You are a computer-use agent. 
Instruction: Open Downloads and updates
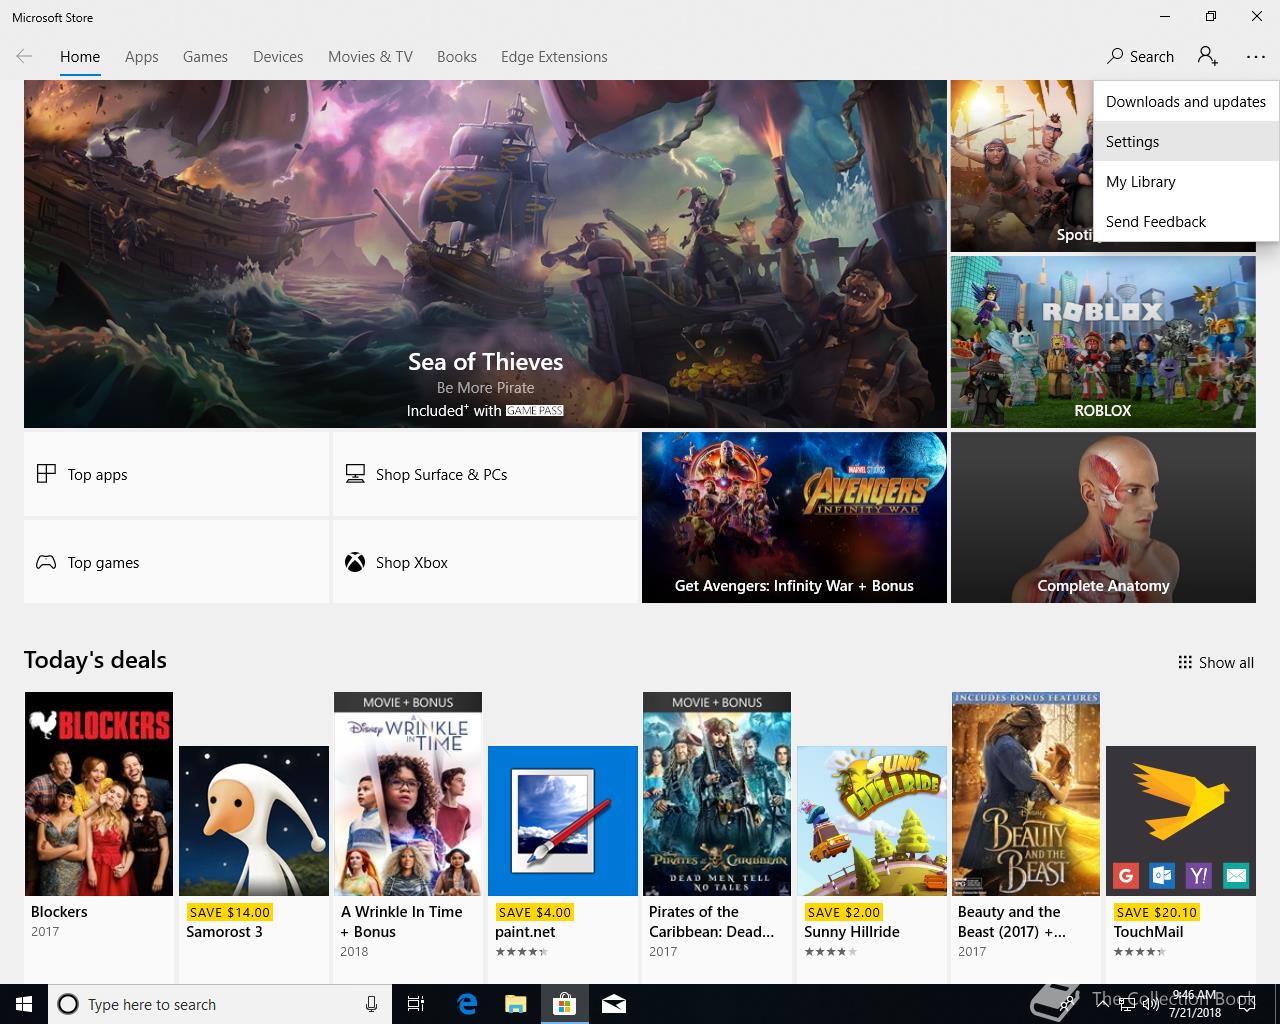pos(1186,102)
